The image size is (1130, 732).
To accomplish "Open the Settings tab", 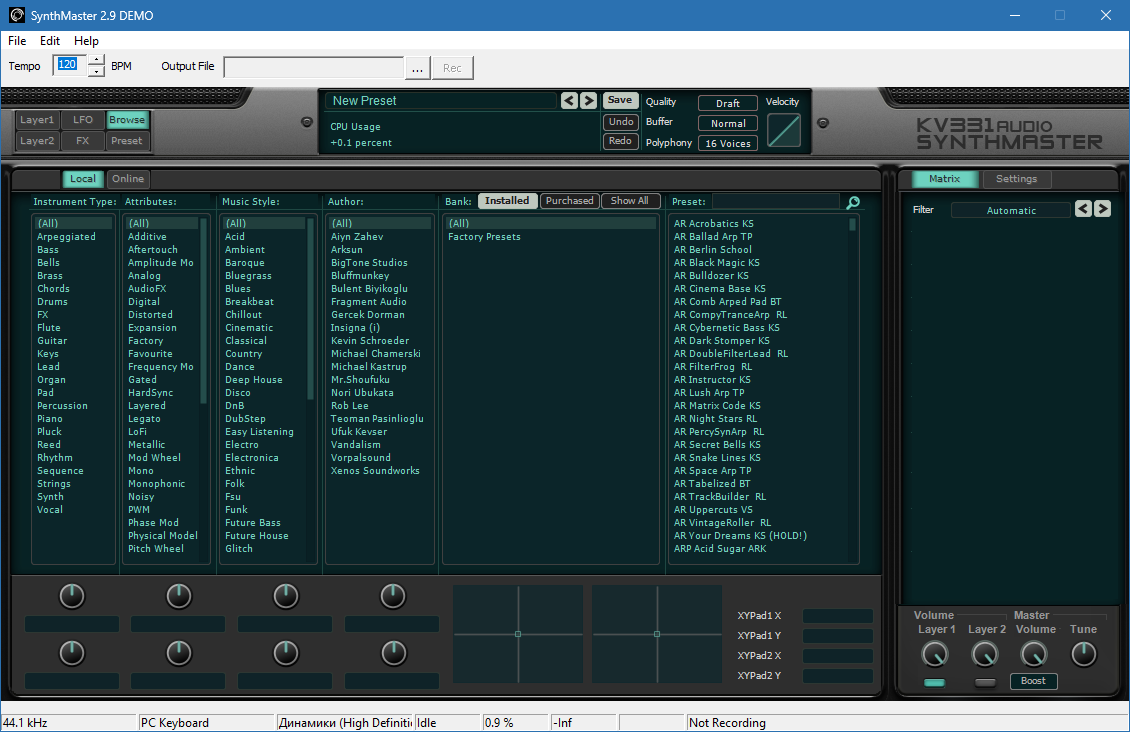I will tap(1016, 179).
